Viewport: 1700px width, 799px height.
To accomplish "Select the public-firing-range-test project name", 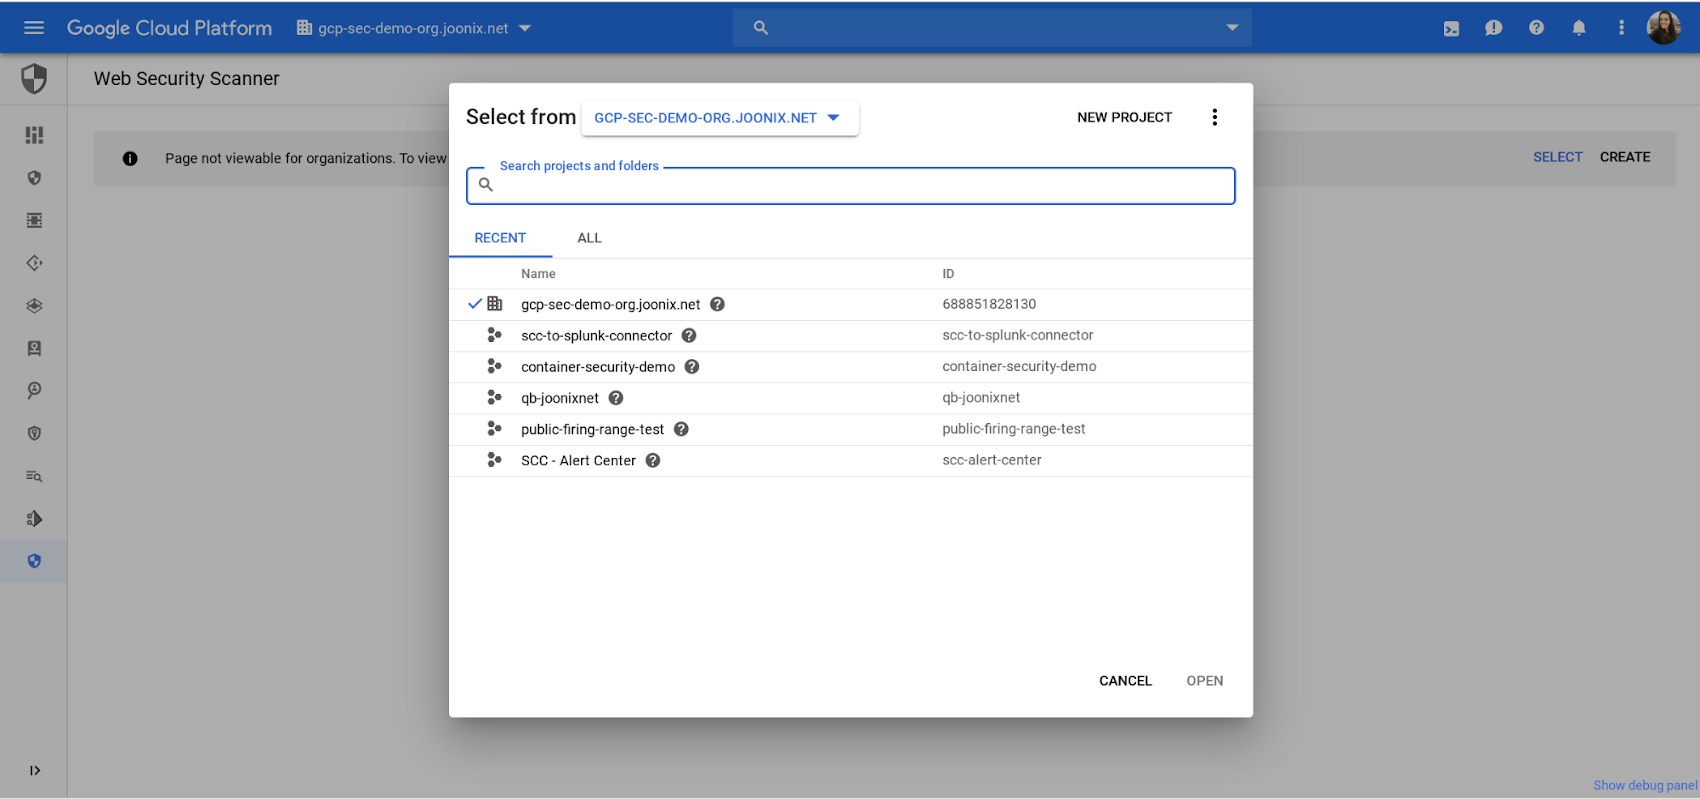I will coord(592,429).
